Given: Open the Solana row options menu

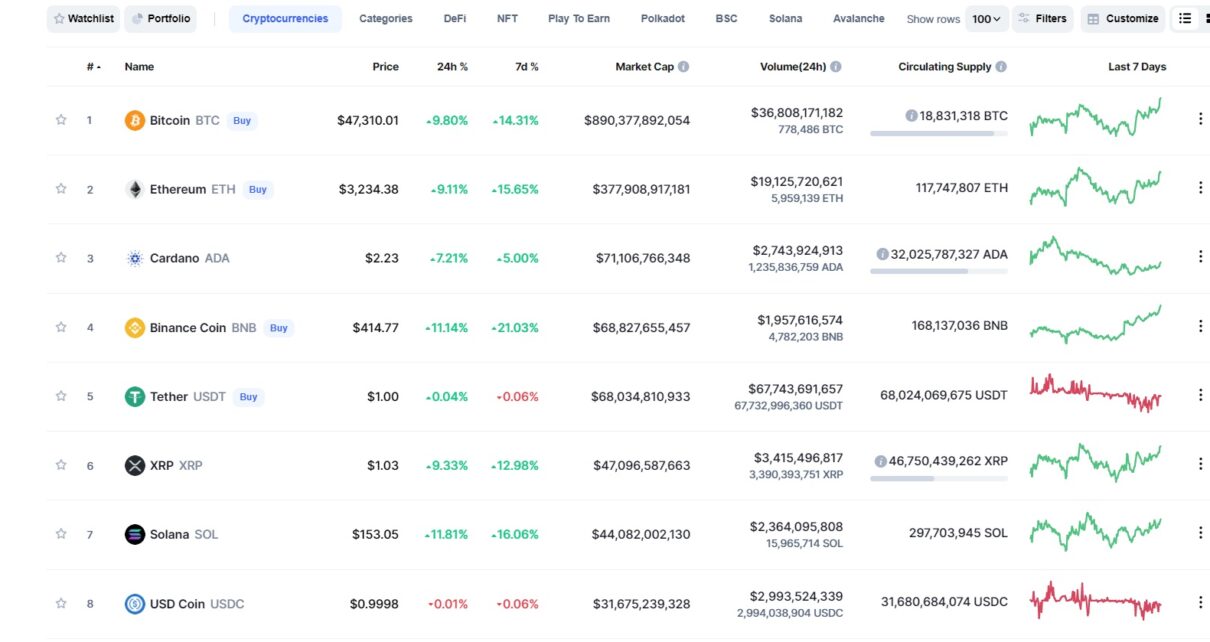Looking at the screenshot, I should point(1200,533).
